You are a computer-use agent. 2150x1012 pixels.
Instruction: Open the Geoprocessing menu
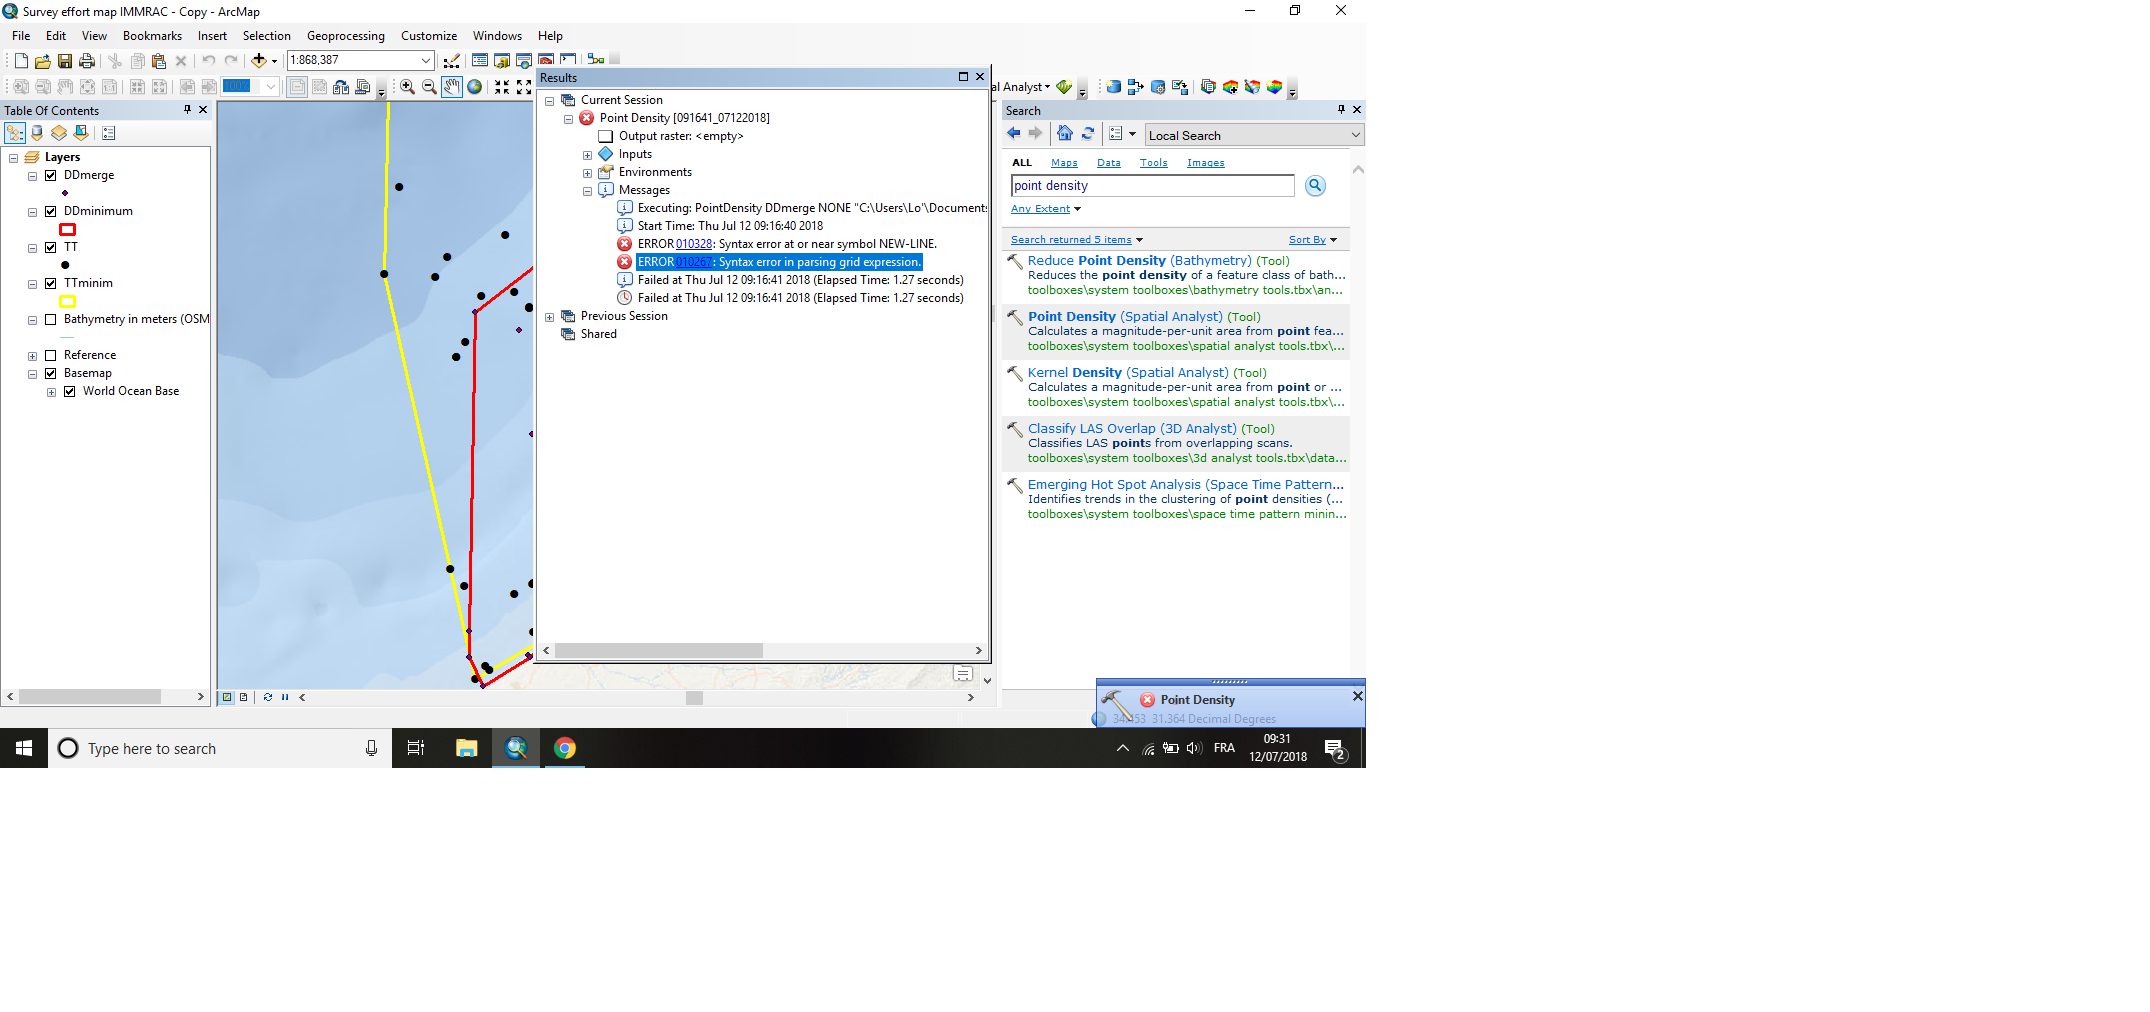[x=345, y=36]
